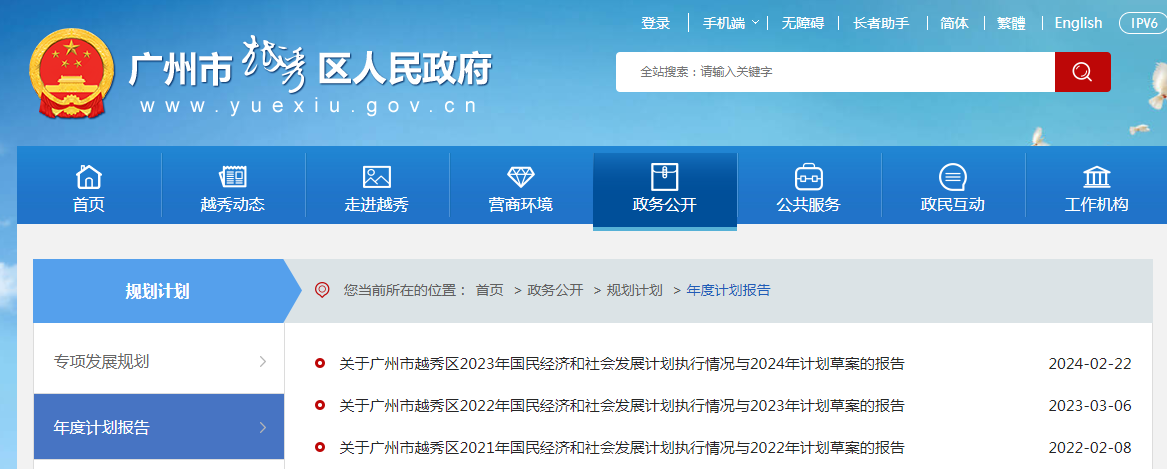This screenshot has height=469, width=1167.
Task: Go to 政务公开 in the breadcrumb
Action: point(555,290)
